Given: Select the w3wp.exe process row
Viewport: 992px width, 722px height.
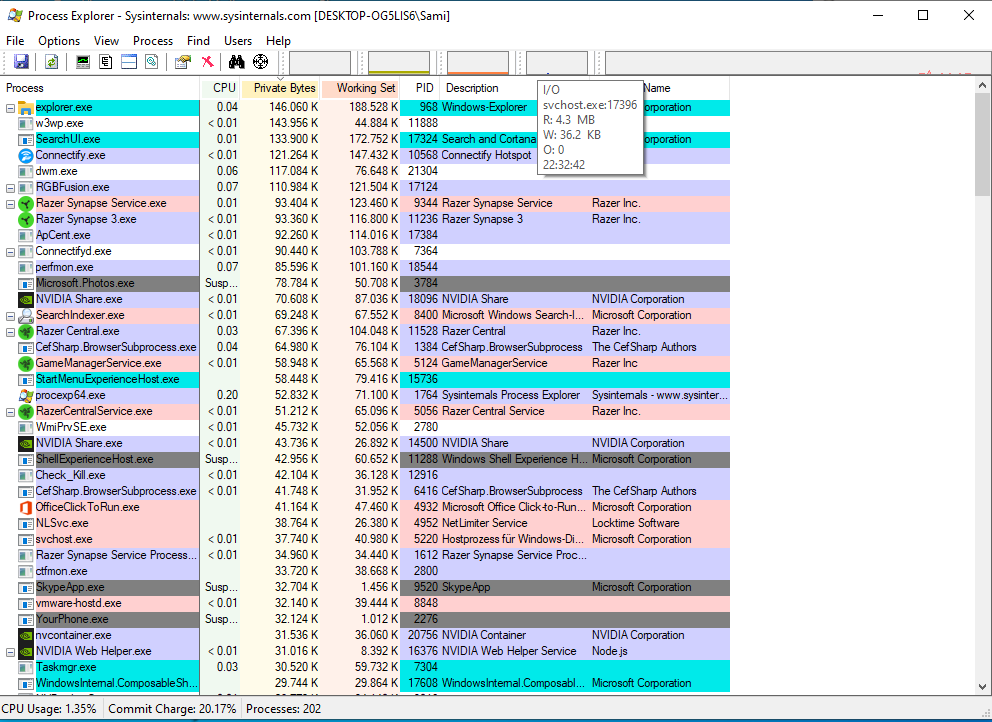Looking at the screenshot, I should [365, 123].
